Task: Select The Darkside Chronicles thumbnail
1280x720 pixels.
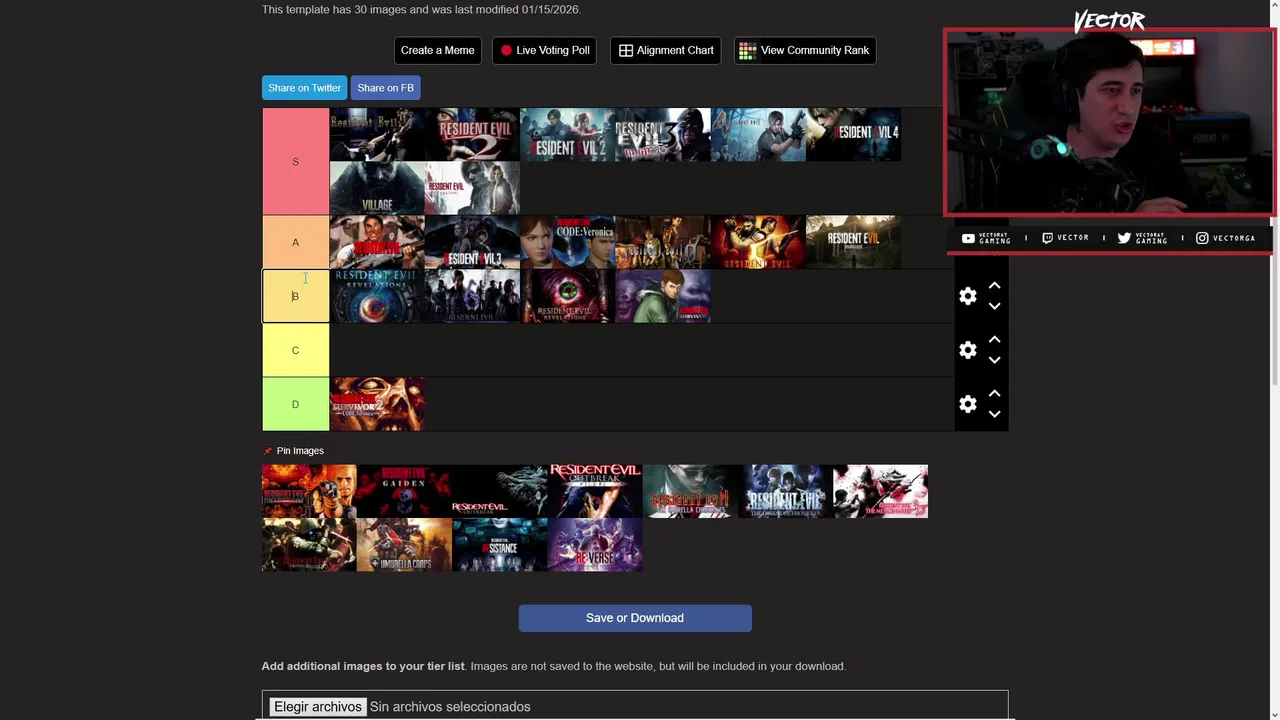Action: (785, 491)
